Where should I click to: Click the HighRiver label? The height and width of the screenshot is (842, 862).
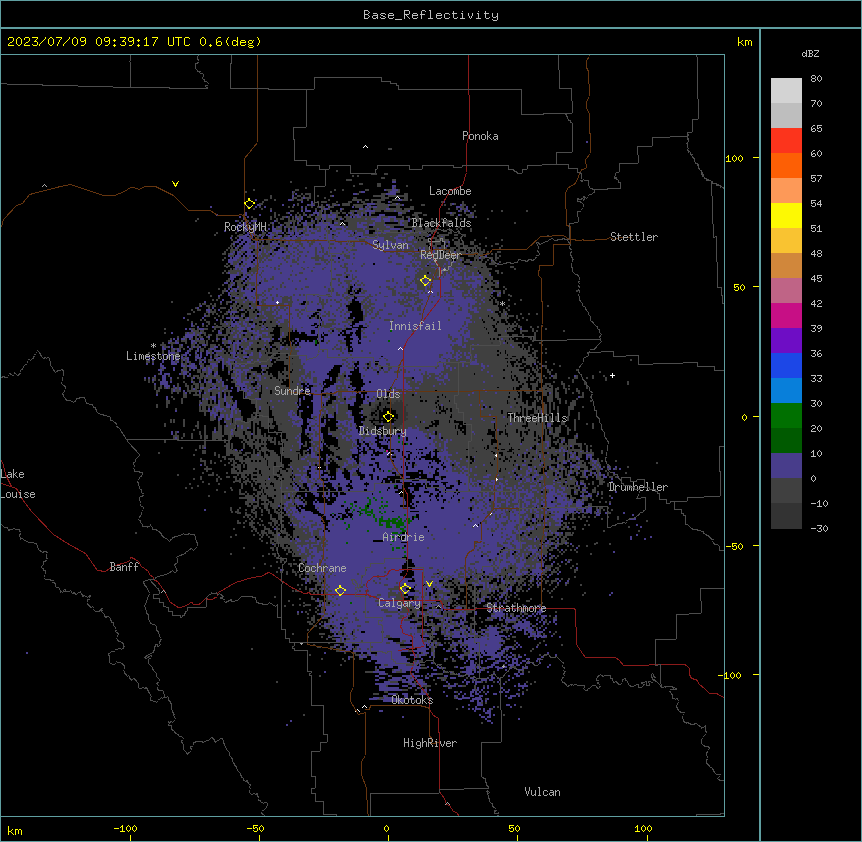[x=430, y=743]
